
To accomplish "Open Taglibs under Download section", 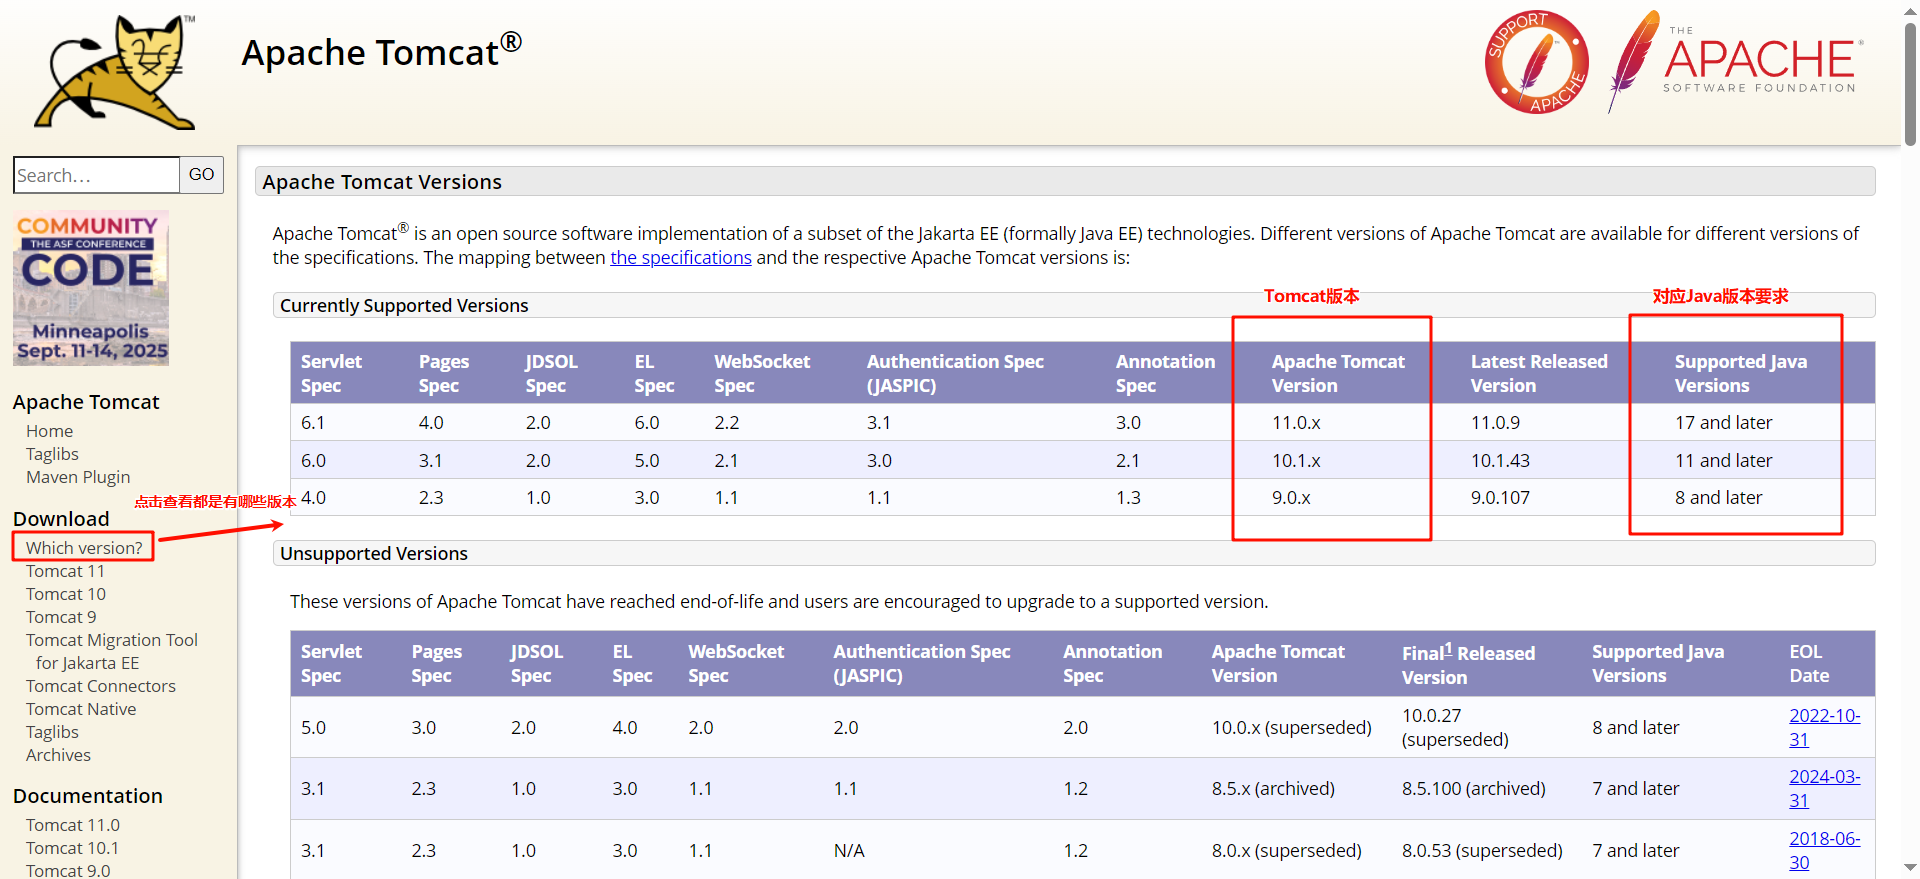I will point(52,732).
